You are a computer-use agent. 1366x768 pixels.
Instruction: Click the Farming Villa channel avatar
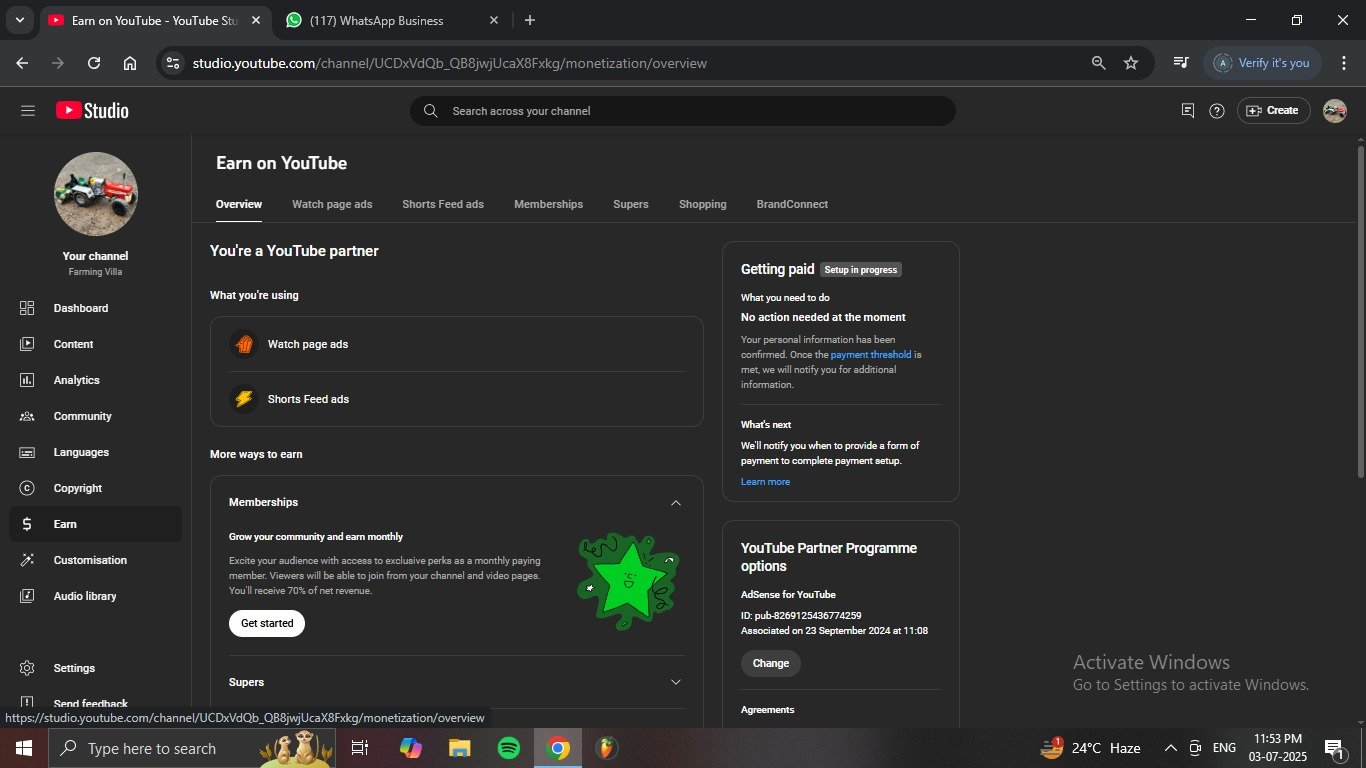[95, 194]
